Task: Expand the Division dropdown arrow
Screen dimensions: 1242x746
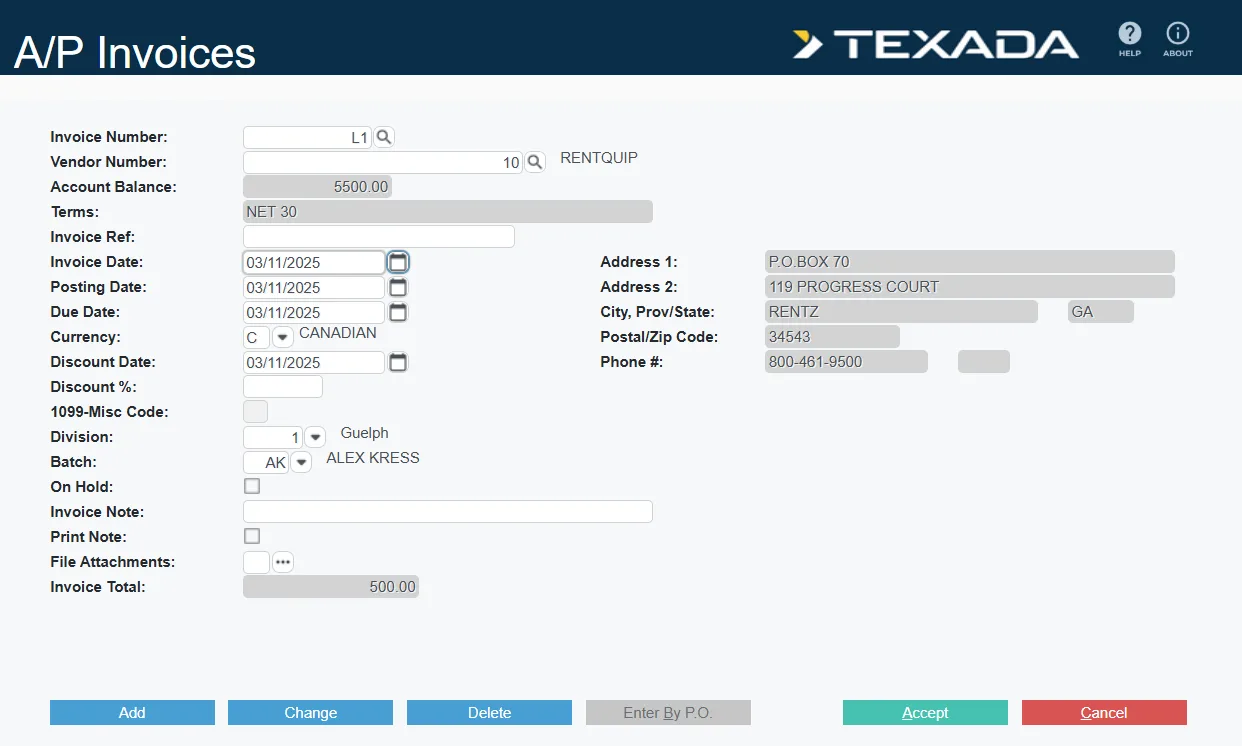Action: click(x=315, y=437)
